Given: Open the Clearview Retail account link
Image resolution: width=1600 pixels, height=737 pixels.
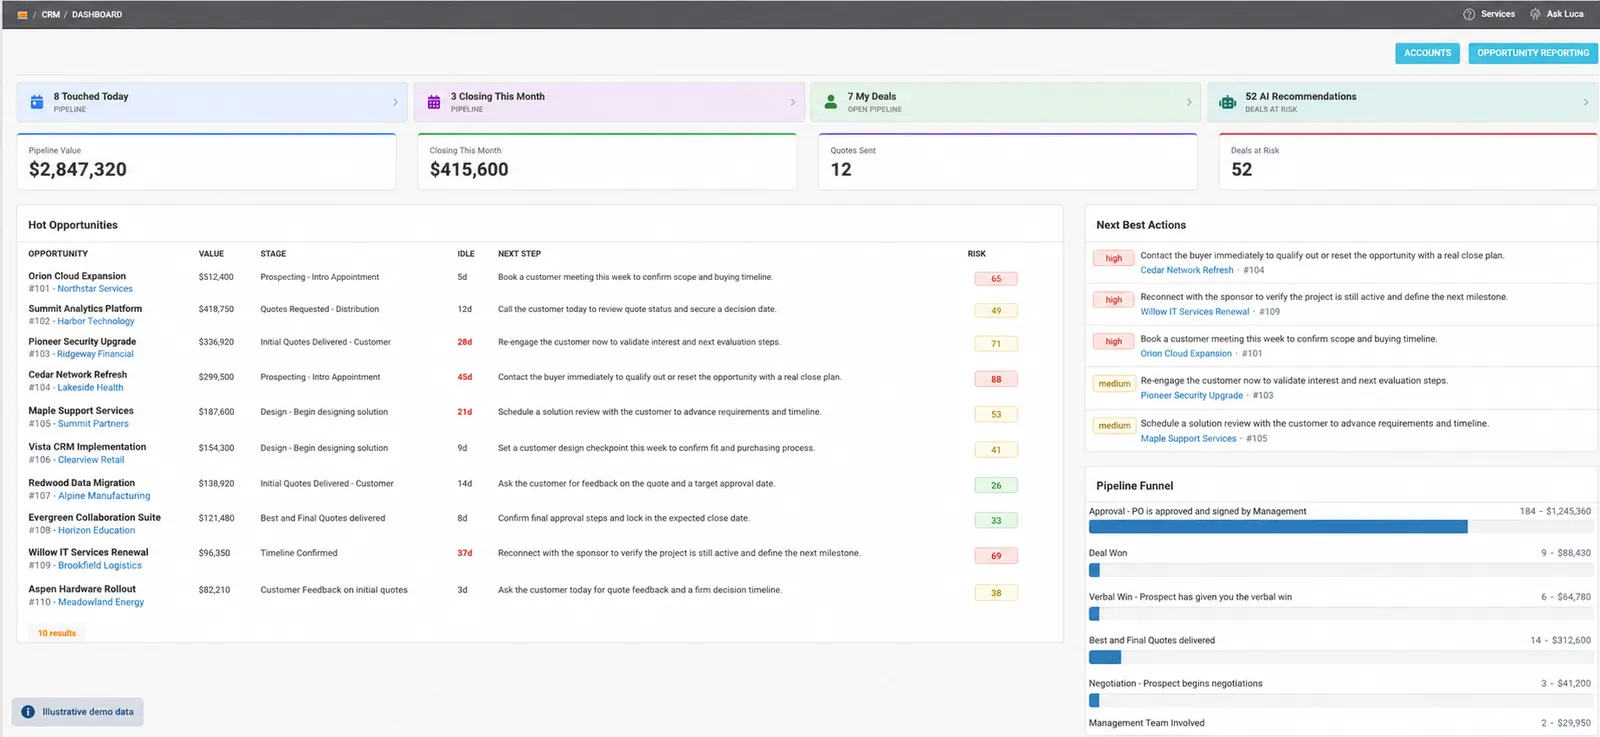Looking at the screenshot, I should coord(91,460).
